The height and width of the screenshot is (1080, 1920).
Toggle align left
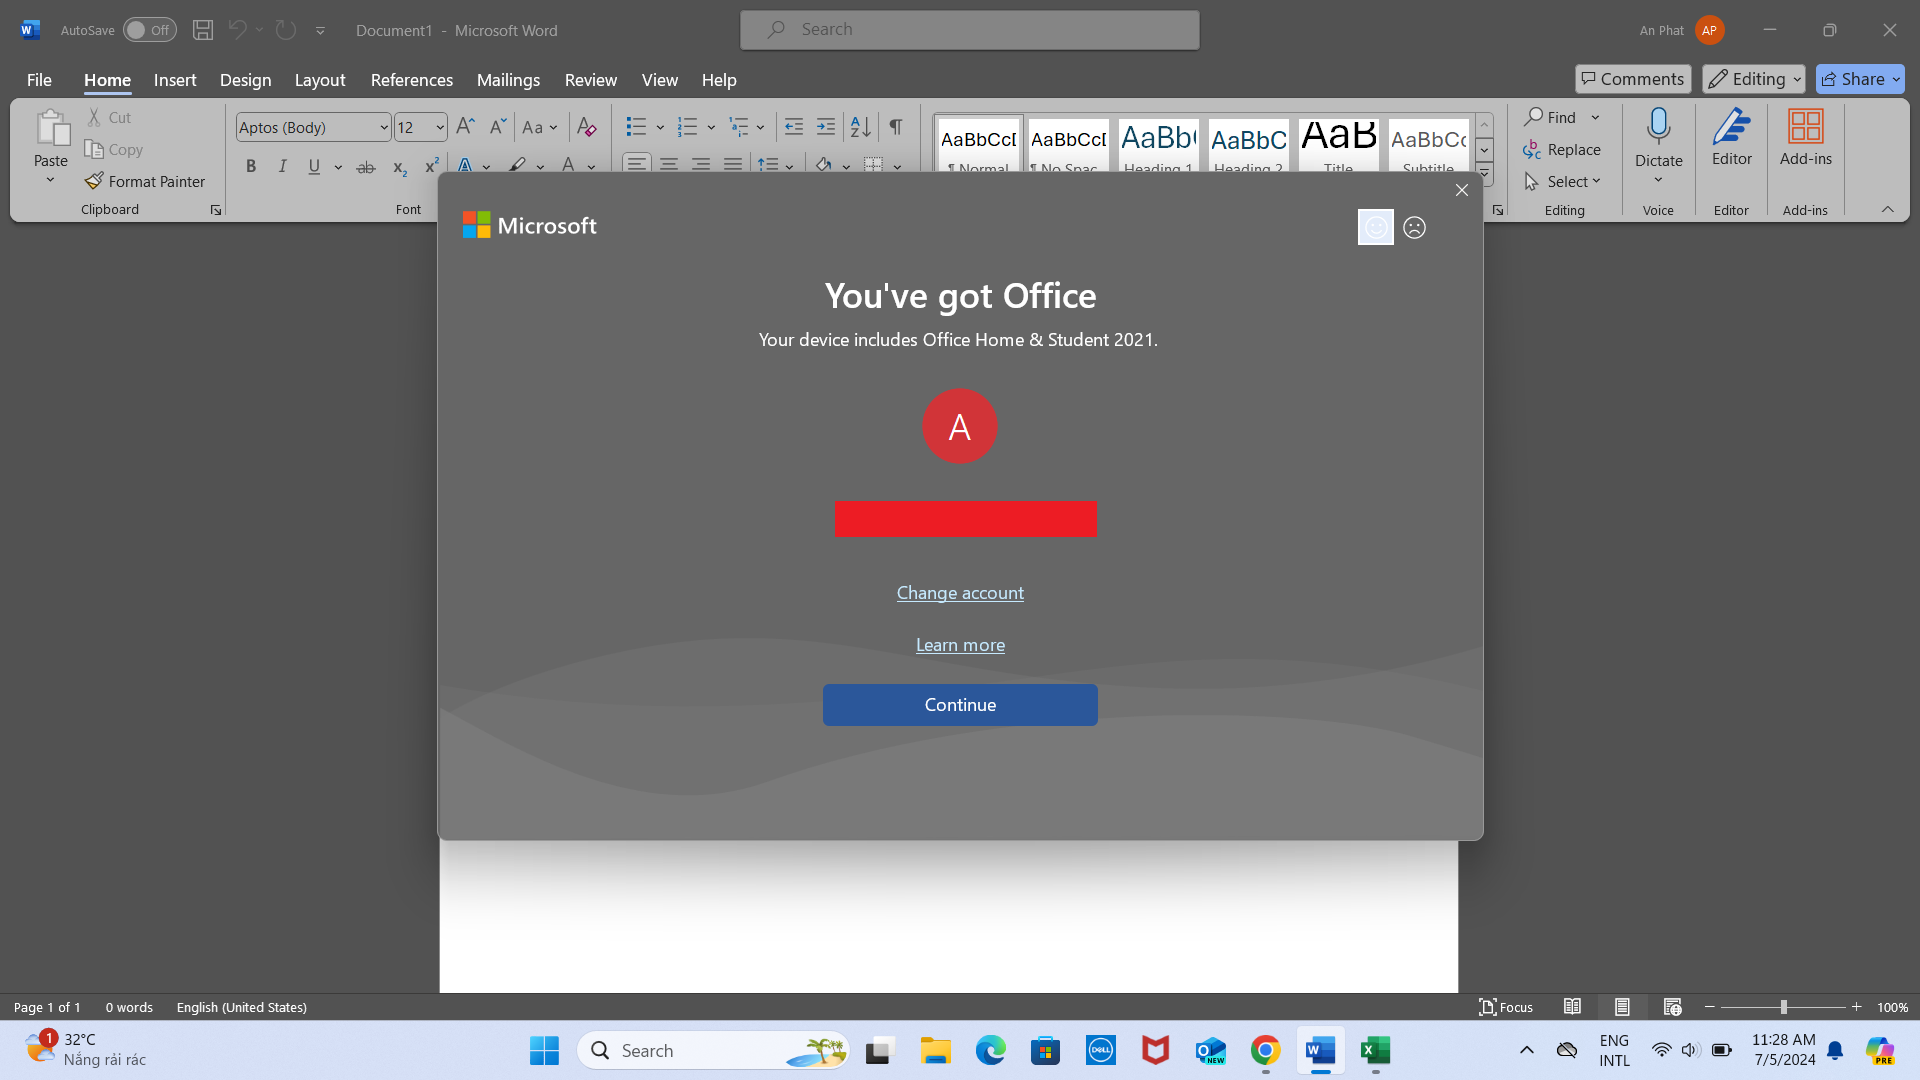(x=637, y=164)
